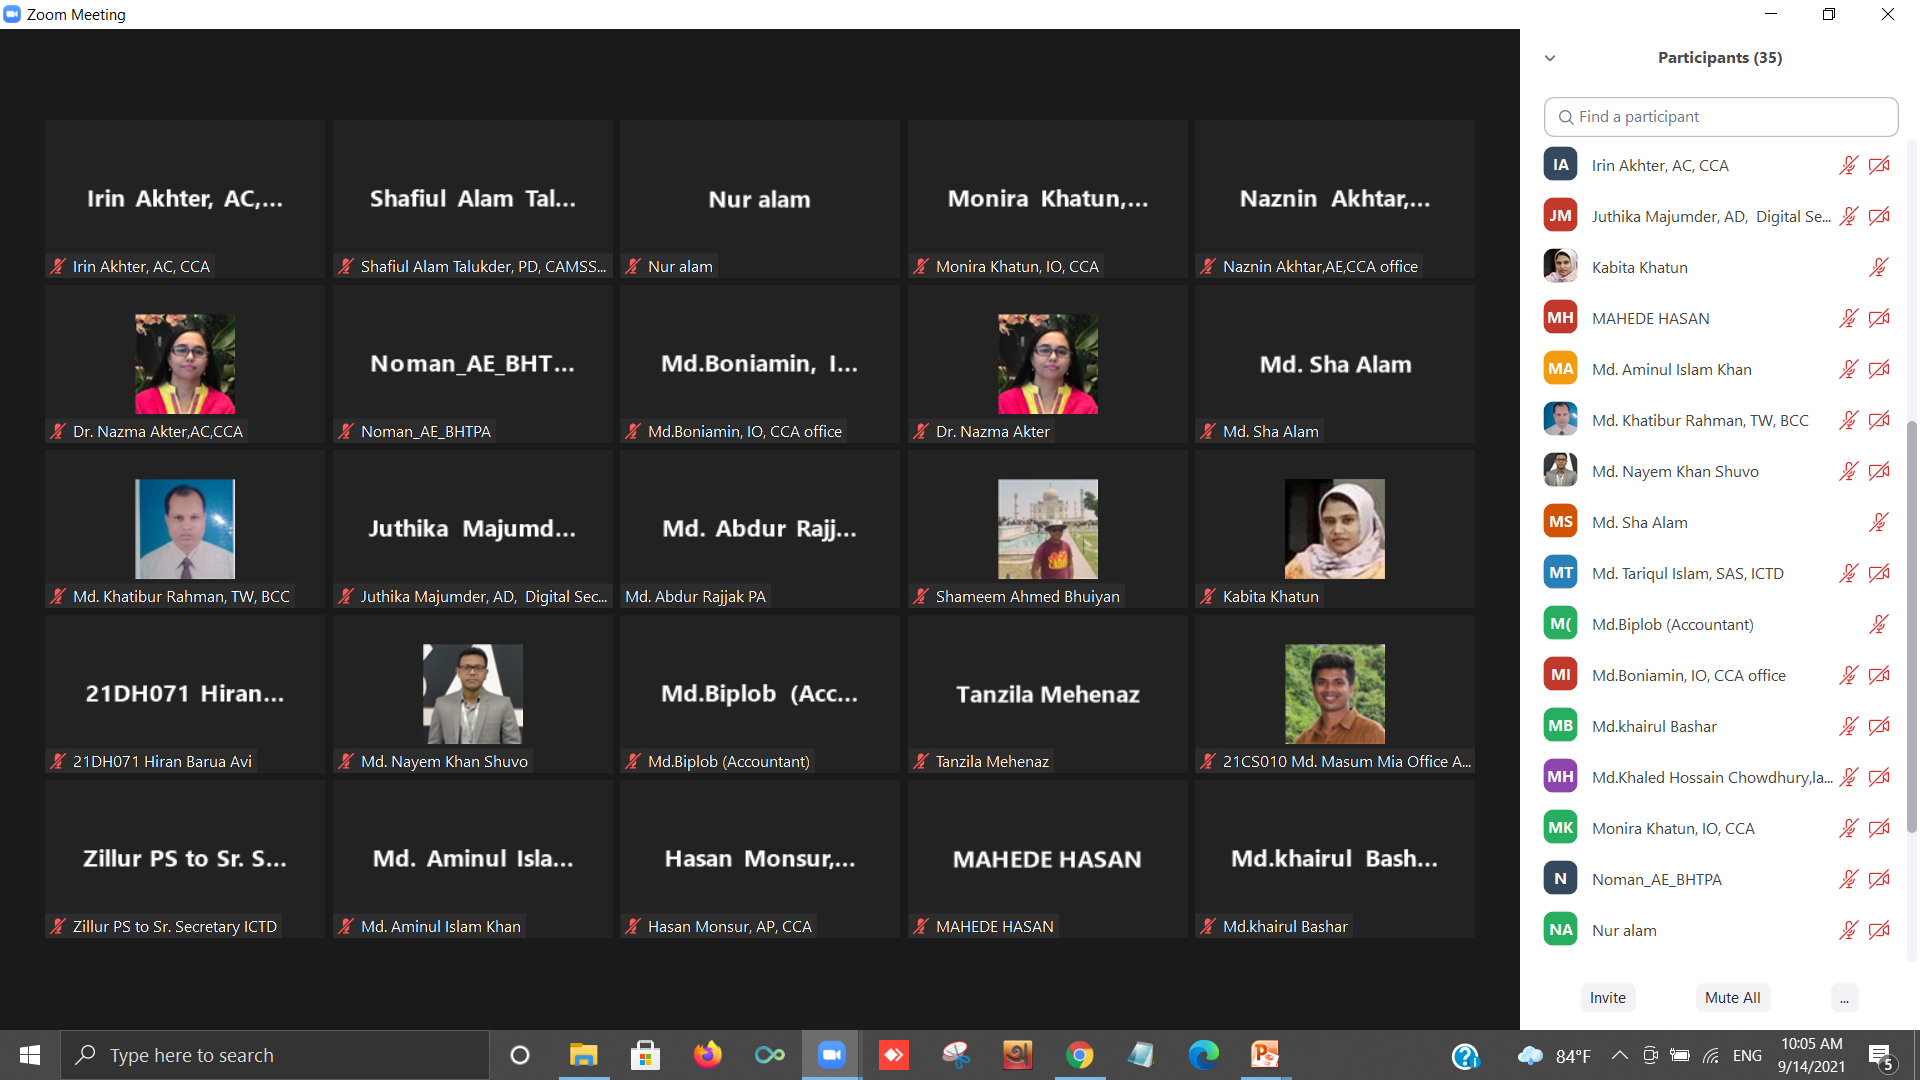Select Shameem Ahmed Bhuiyan's video tile
Viewport: 1920px width, 1080px height.
(x=1047, y=529)
